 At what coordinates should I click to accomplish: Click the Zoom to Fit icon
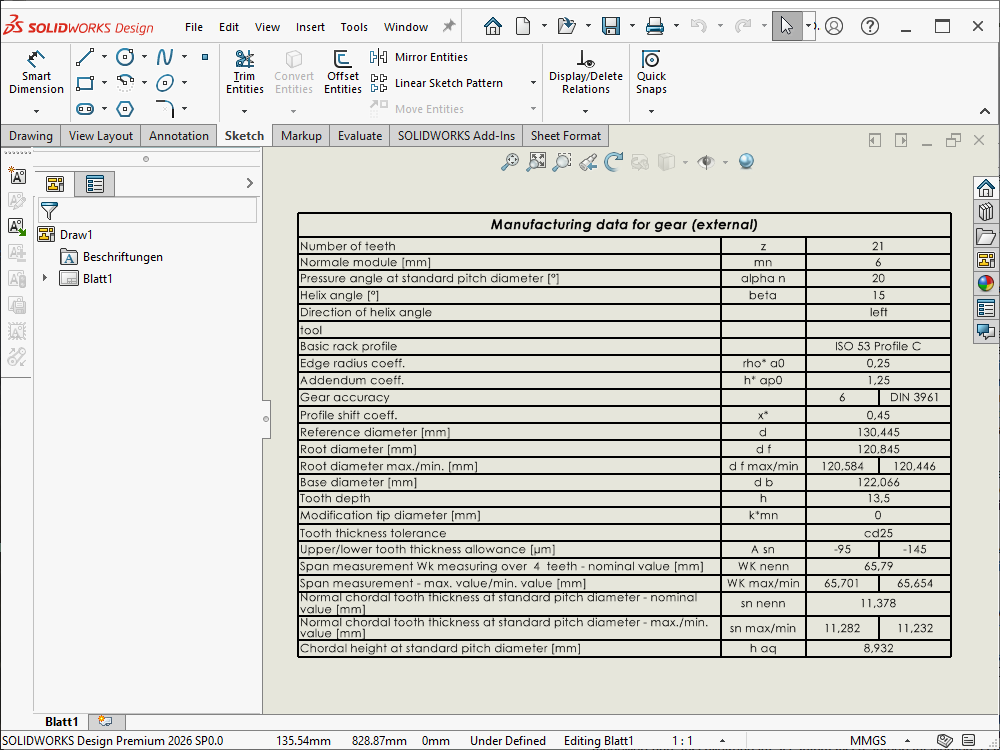(536, 161)
